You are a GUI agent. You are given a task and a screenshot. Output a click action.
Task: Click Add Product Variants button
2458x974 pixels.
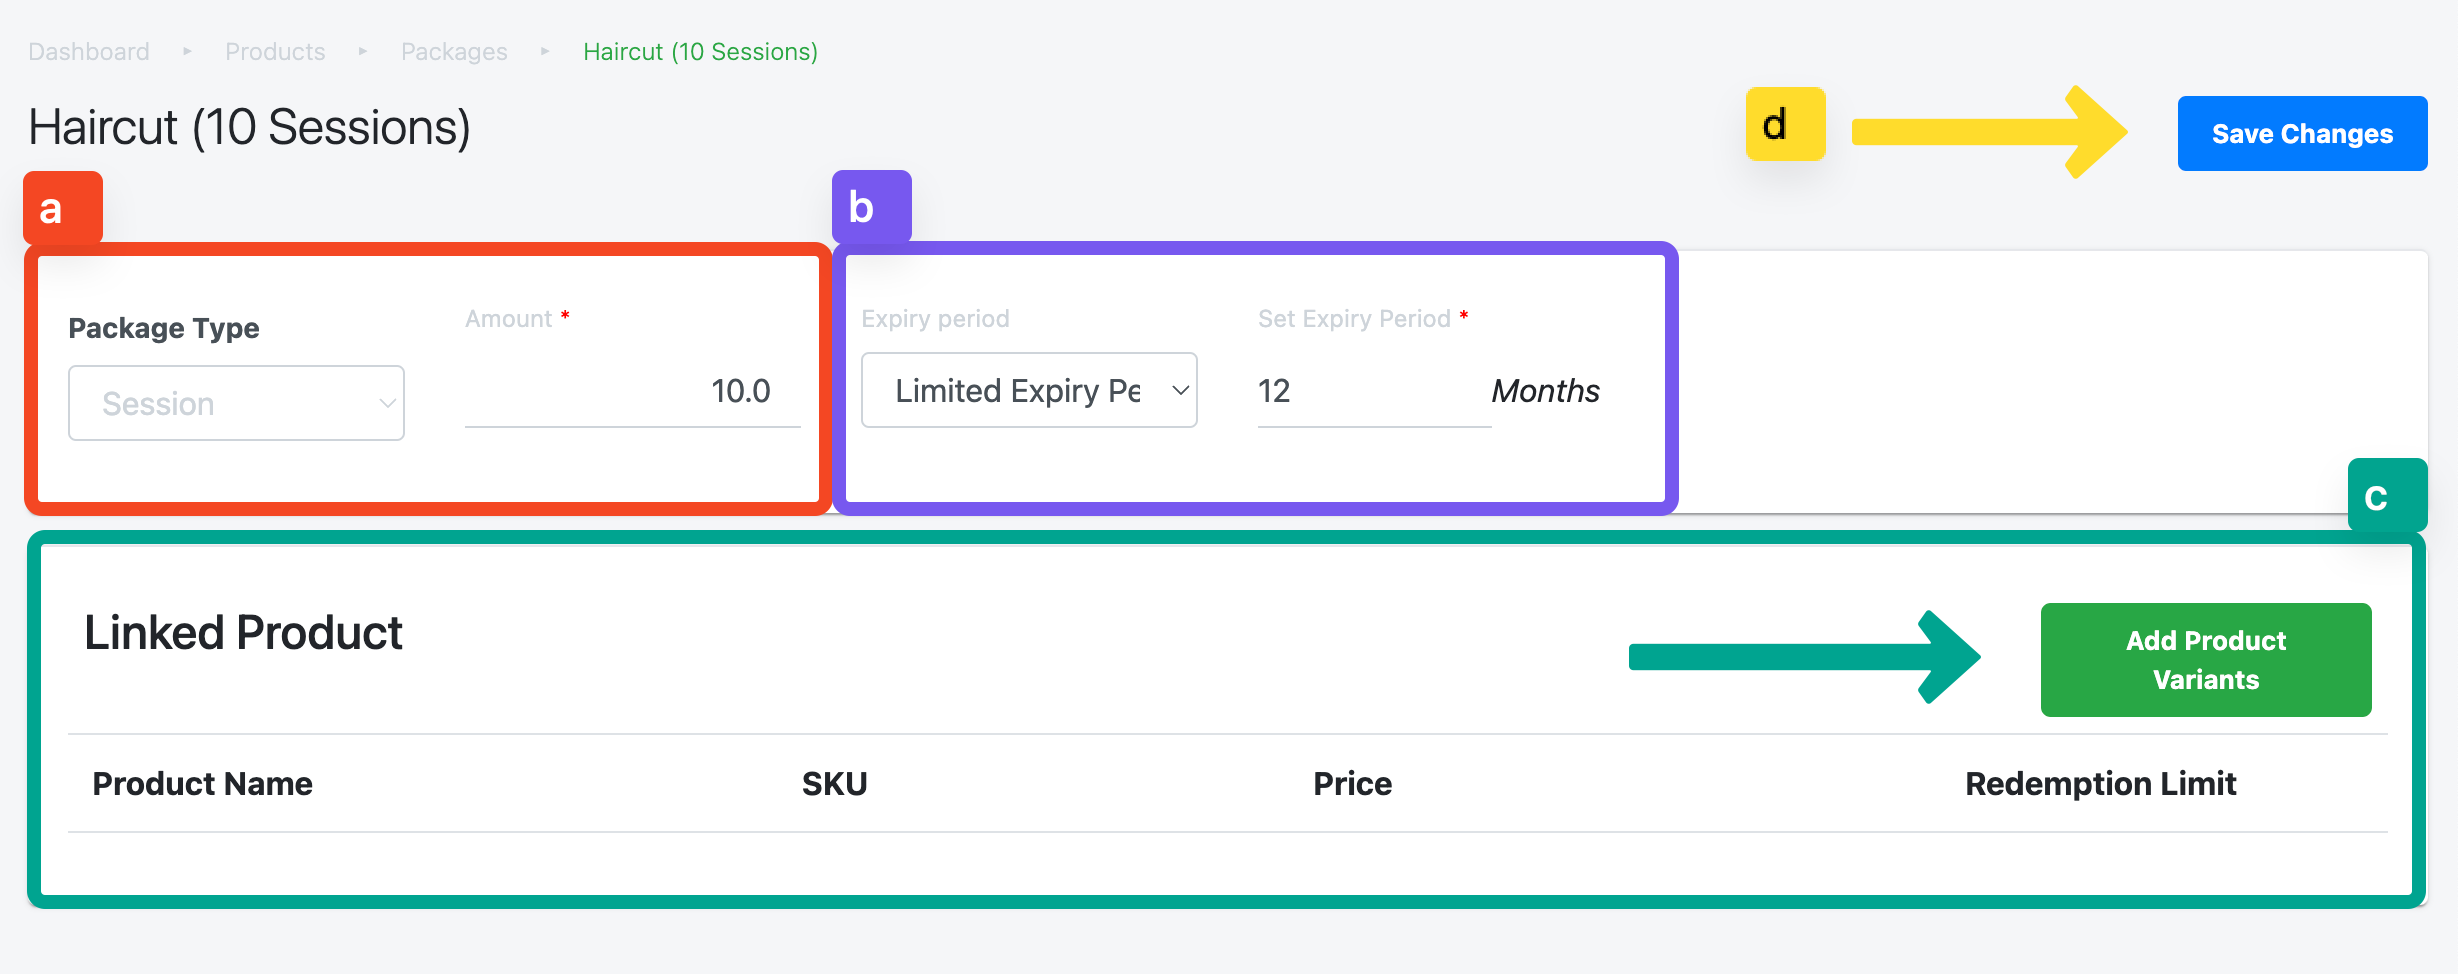tap(2206, 659)
